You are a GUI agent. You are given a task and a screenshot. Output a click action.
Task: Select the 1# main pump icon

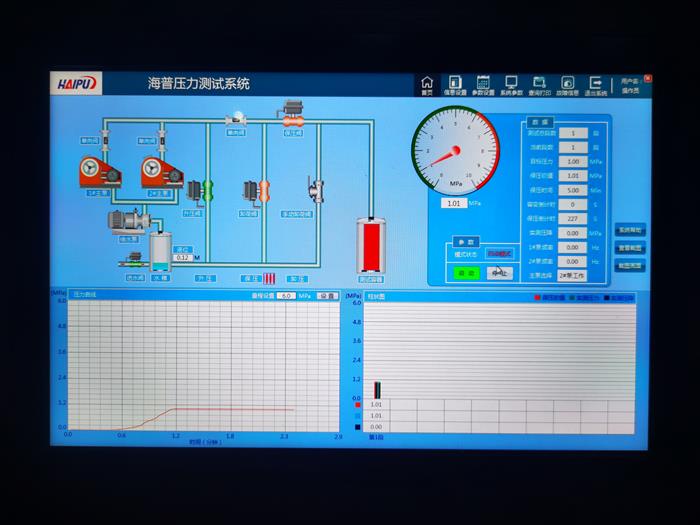click(100, 173)
